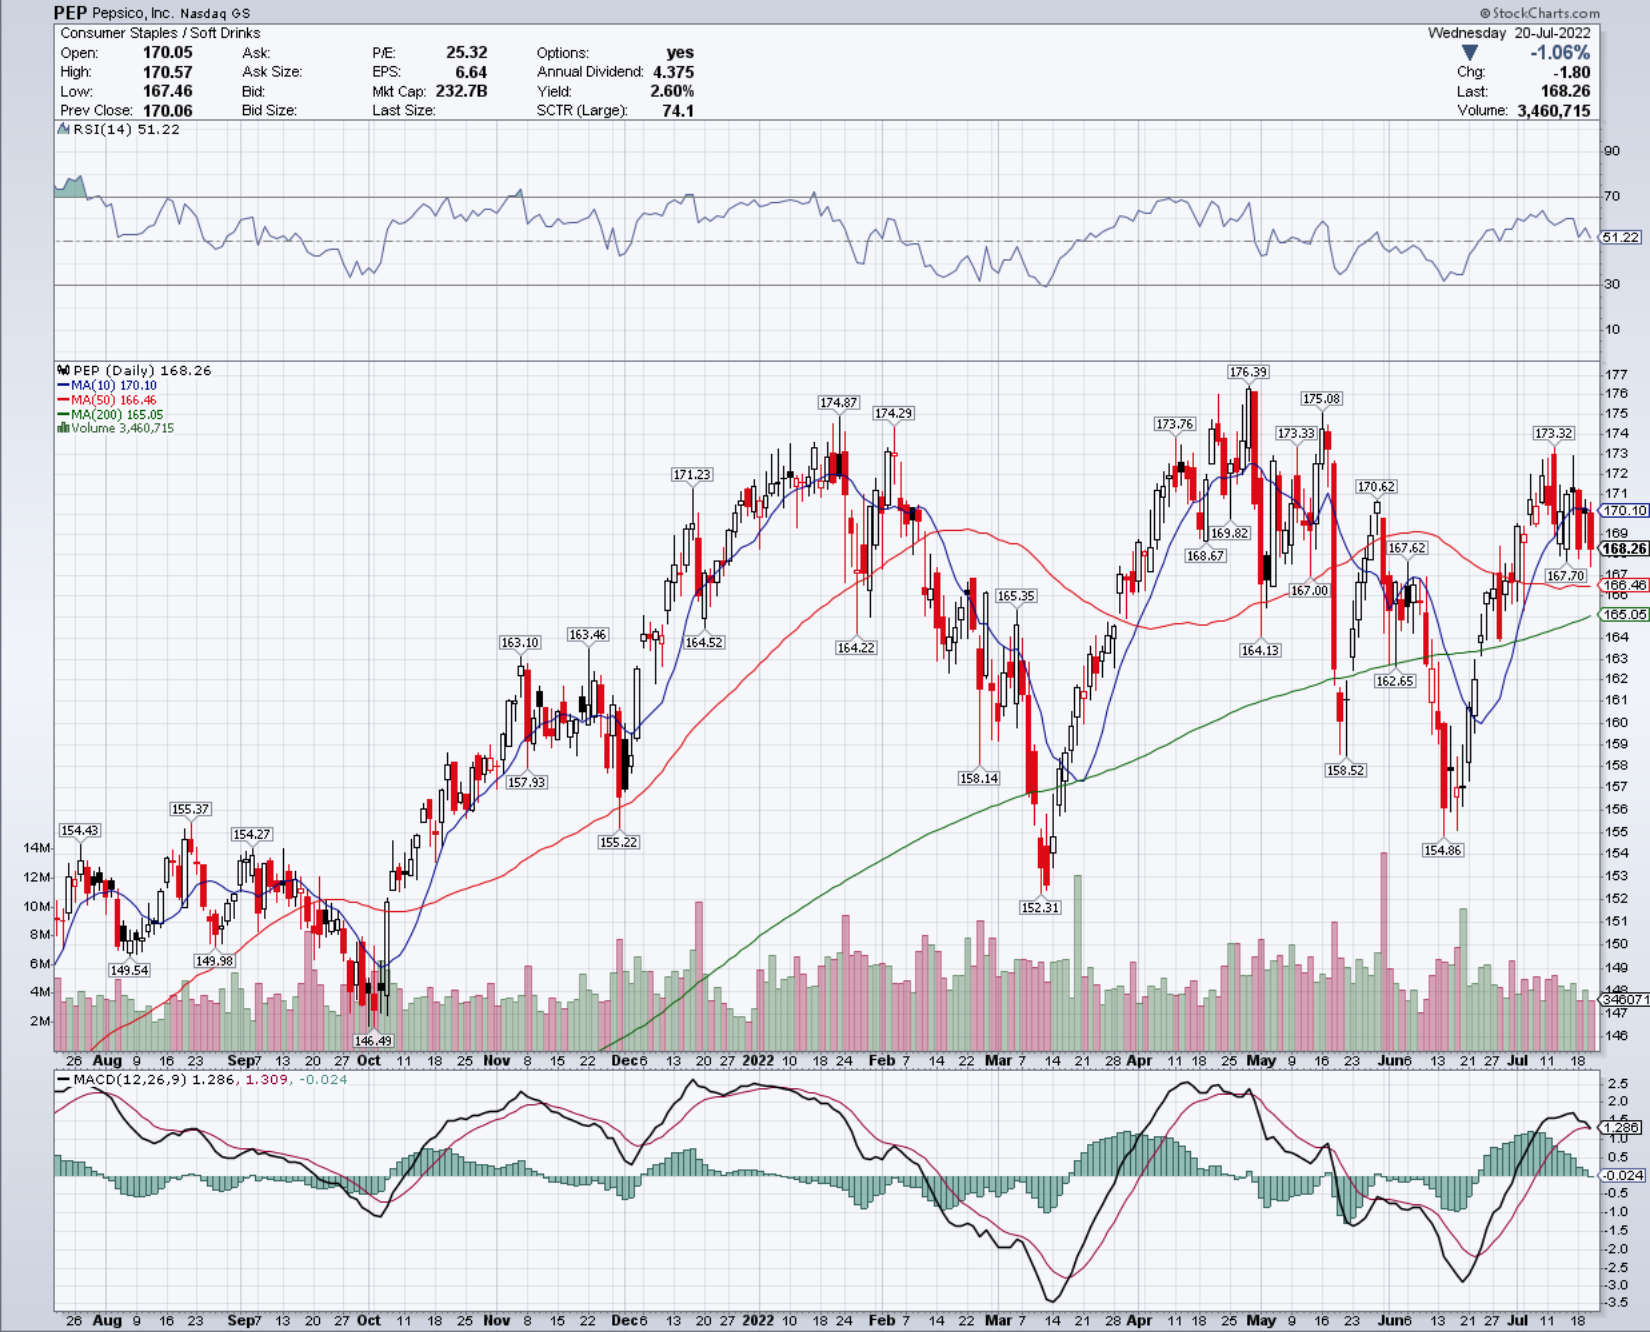Image resolution: width=1650 pixels, height=1332 pixels.
Task: Click the 152.31 March low label
Action: (x=1040, y=908)
